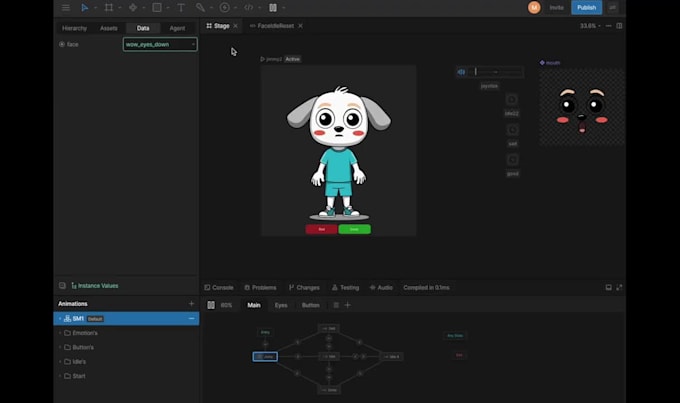The image size is (680, 403).
Task: Open the wow_eyes_down face dropdown
Action: coord(160,44)
